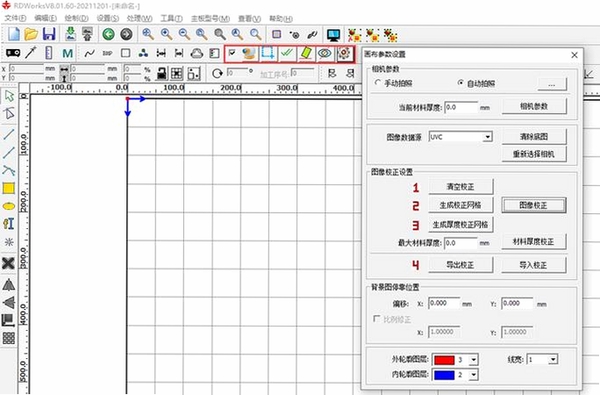
Task: Open file using the yellow folder icon
Action: point(31,34)
